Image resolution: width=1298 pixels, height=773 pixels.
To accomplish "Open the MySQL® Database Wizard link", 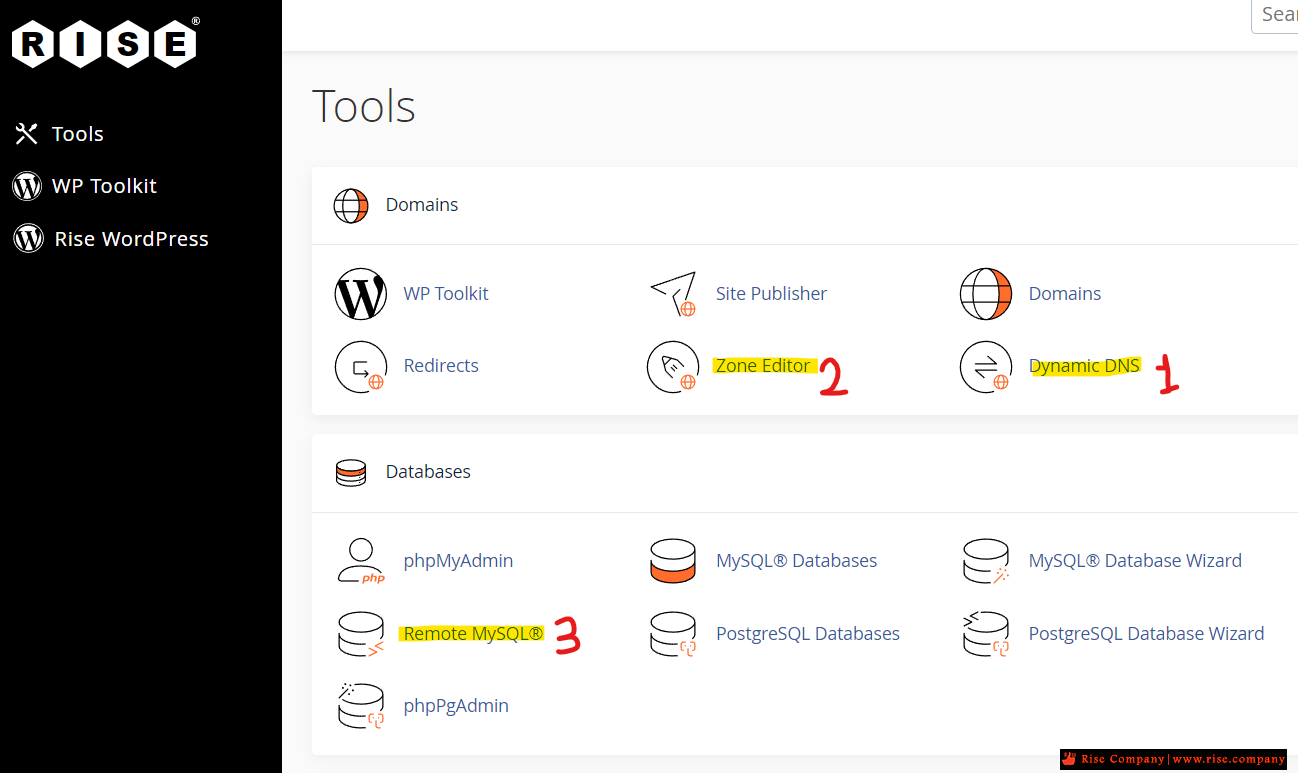I will tap(1135, 561).
